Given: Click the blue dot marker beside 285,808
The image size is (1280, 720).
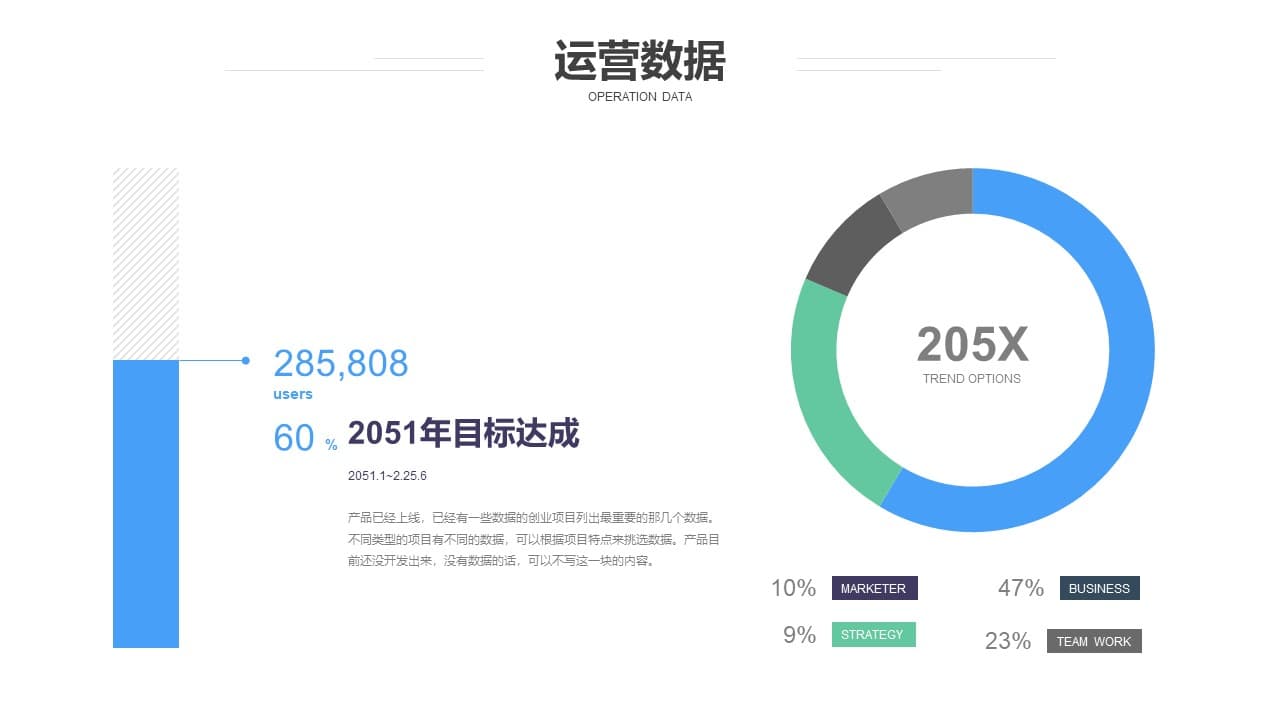Looking at the screenshot, I should coord(245,360).
